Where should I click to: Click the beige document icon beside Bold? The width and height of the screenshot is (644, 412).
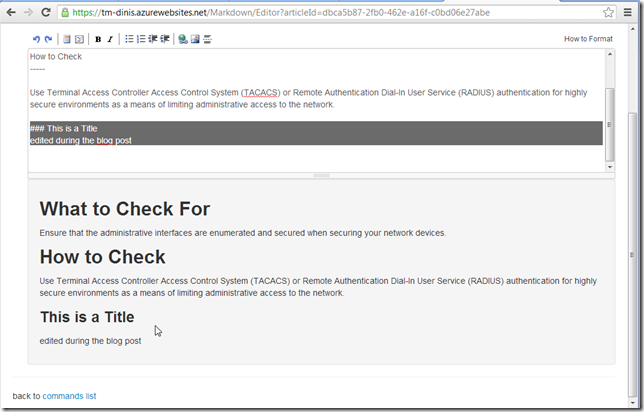click(79, 39)
